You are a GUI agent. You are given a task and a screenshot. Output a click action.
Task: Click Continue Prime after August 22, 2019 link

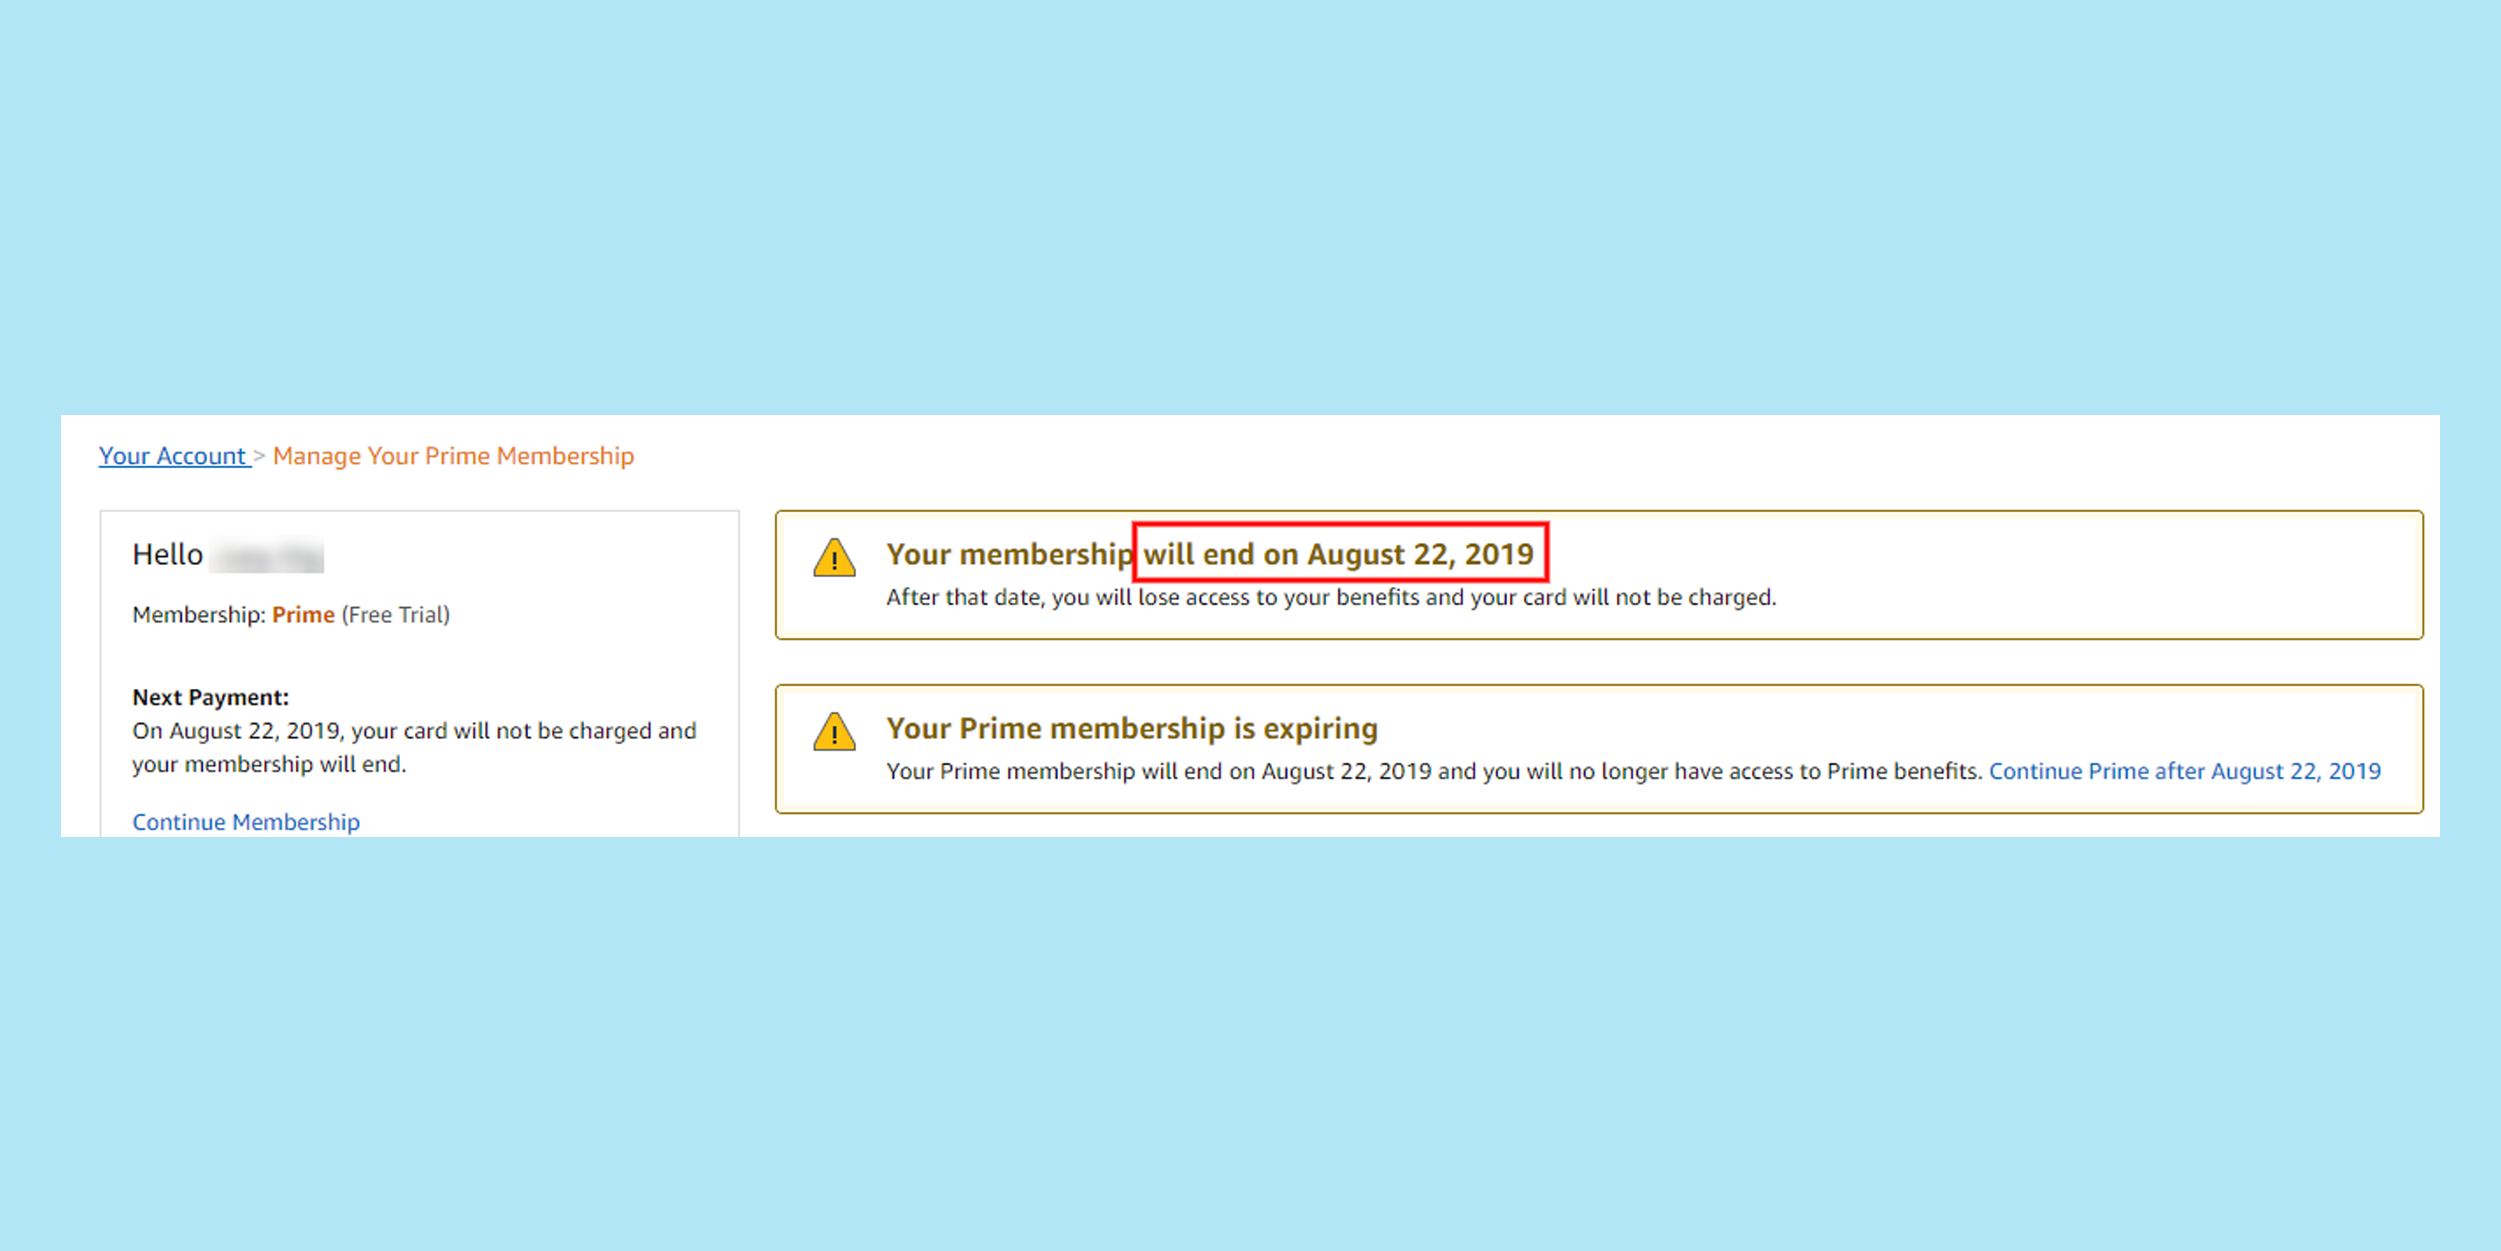[x=2184, y=771]
